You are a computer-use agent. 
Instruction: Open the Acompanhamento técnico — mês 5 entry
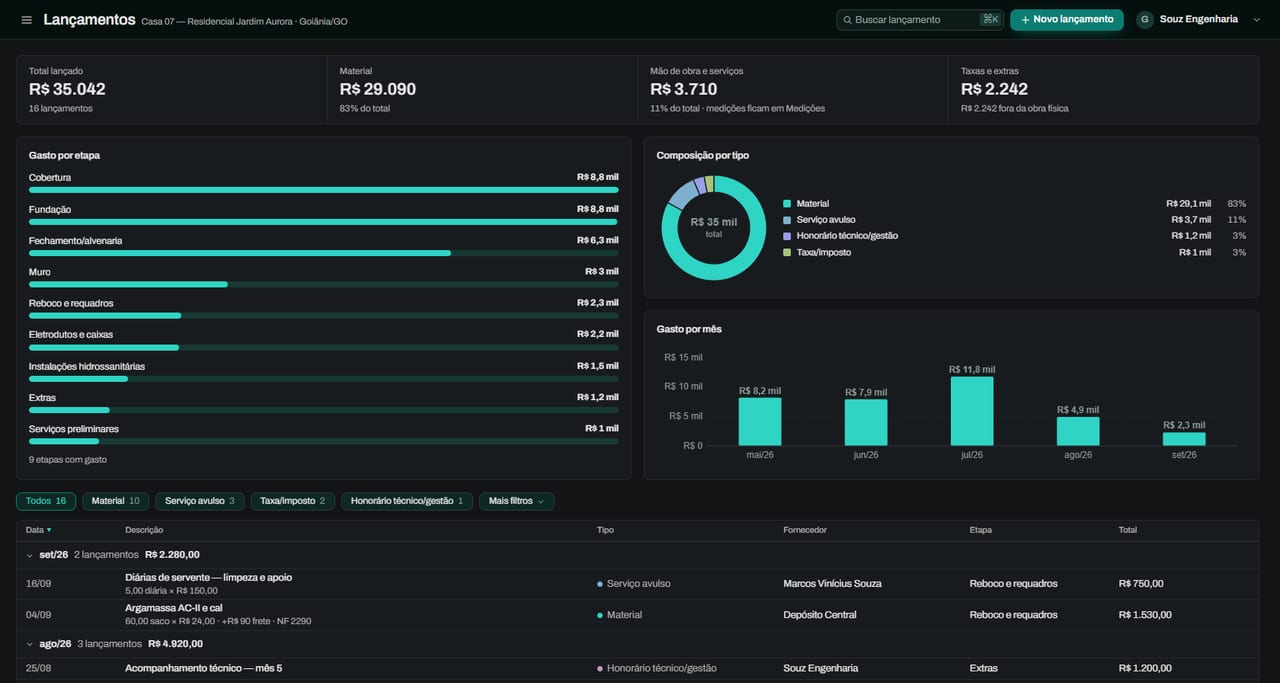pos(638,668)
